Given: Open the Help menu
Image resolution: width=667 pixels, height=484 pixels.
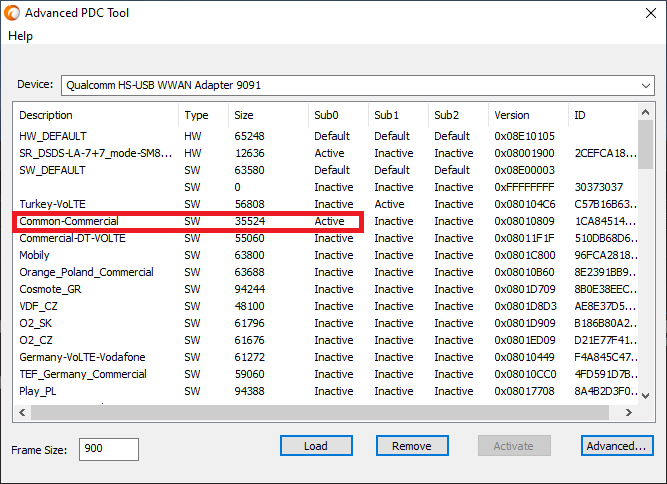Looking at the screenshot, I should (20, 36).
